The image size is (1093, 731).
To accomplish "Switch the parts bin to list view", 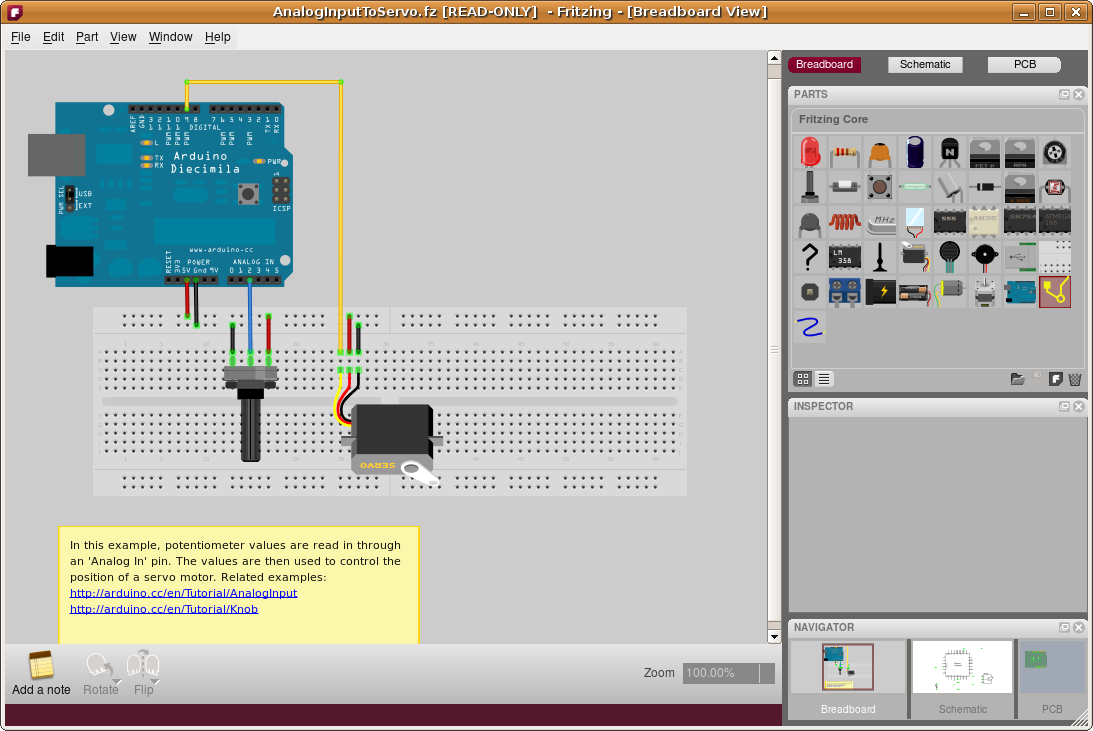I will coord(823,379).
